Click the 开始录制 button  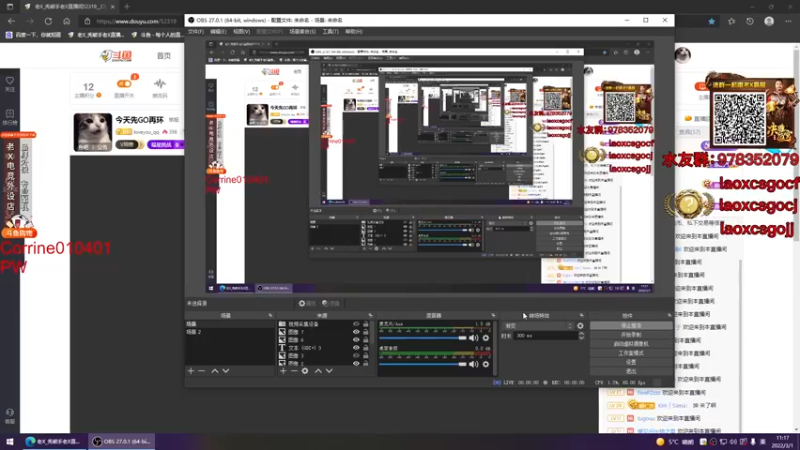coord(631,335)
